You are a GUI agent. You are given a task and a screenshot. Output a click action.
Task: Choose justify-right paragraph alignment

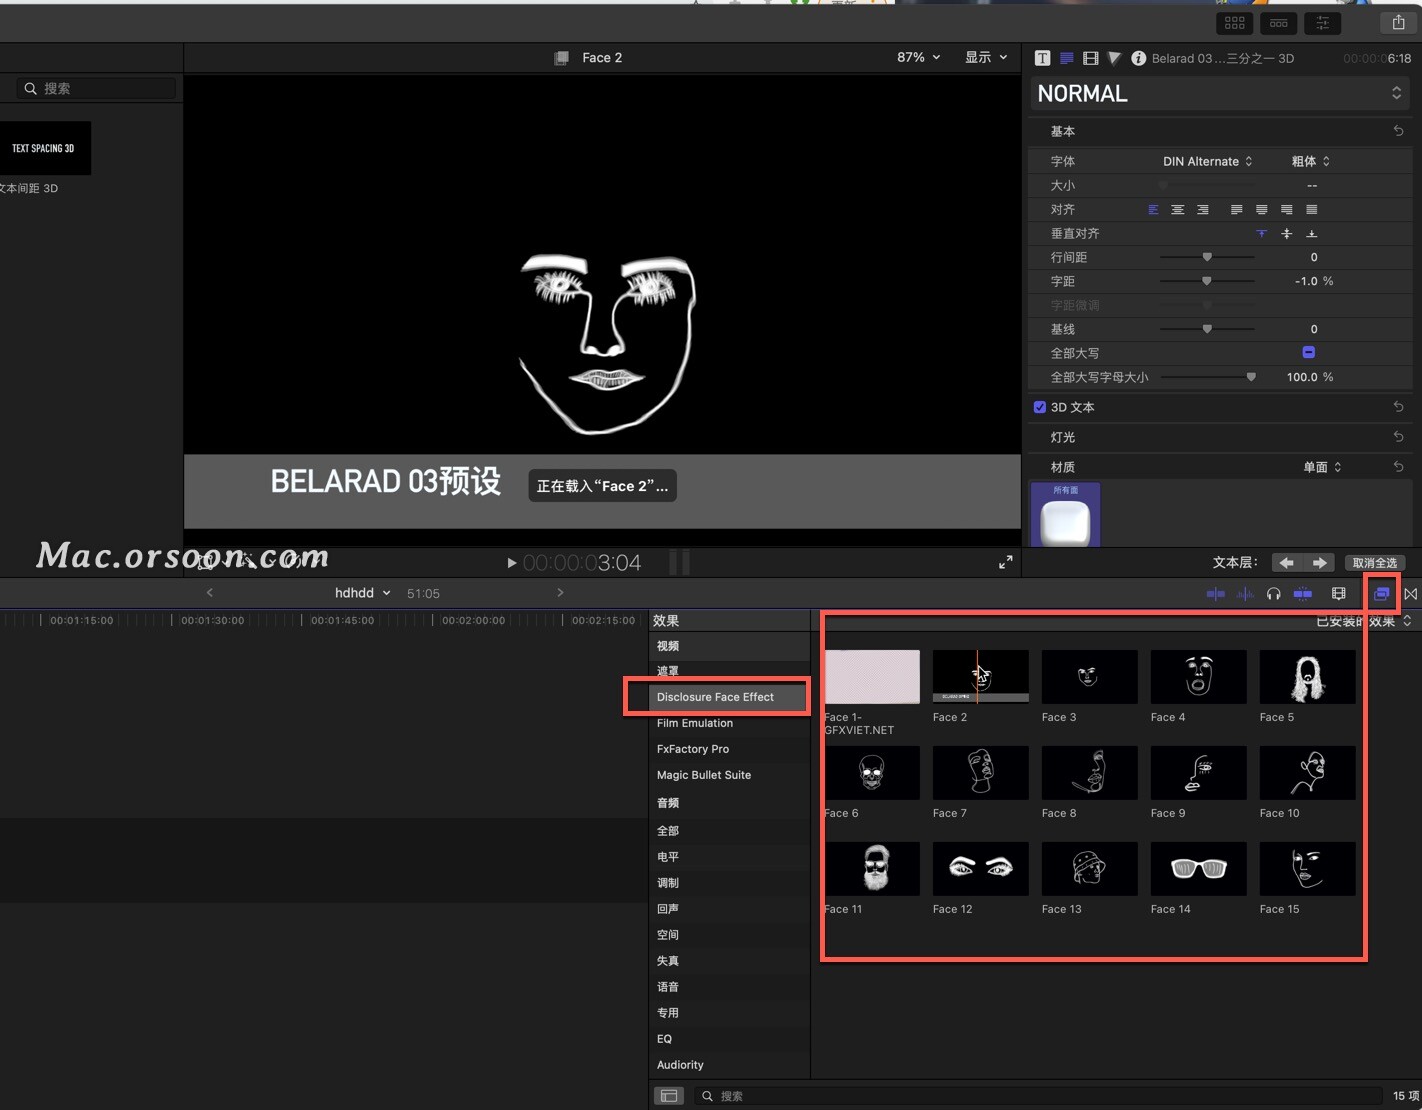click(x=1287, y=209)
